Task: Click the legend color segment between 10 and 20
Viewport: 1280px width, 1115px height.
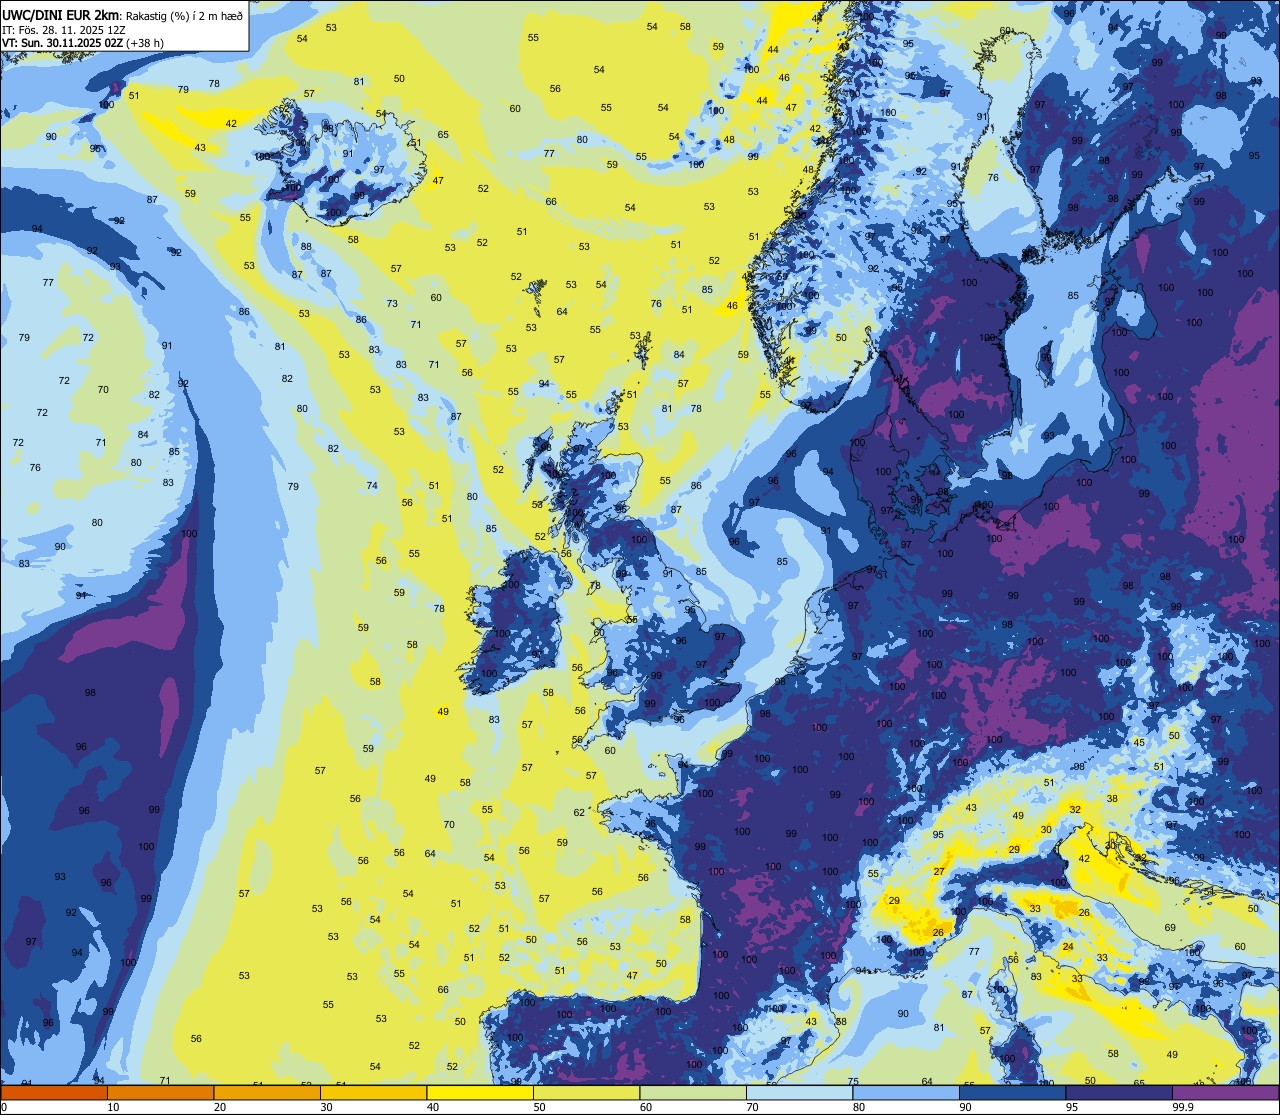Action: [x=161, y=1092]
